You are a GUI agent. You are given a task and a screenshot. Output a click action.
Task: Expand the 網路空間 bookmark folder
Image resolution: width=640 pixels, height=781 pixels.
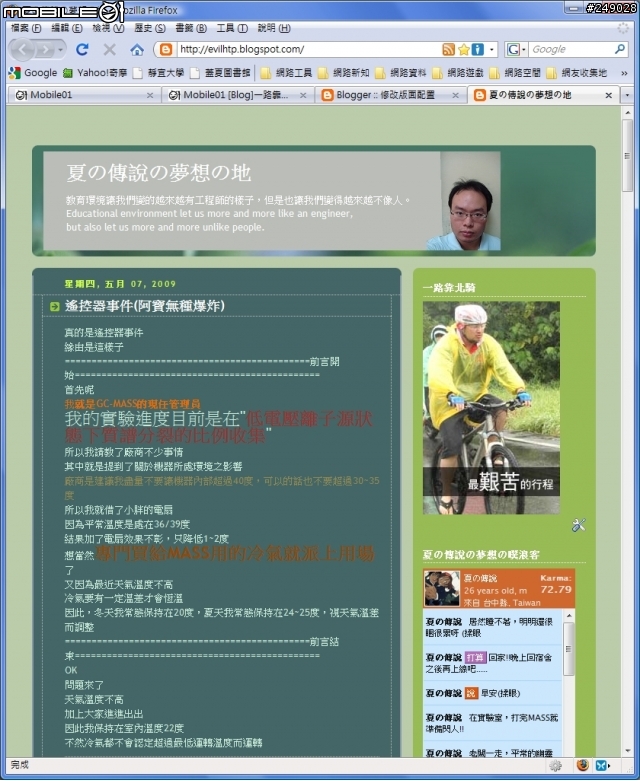515,73
